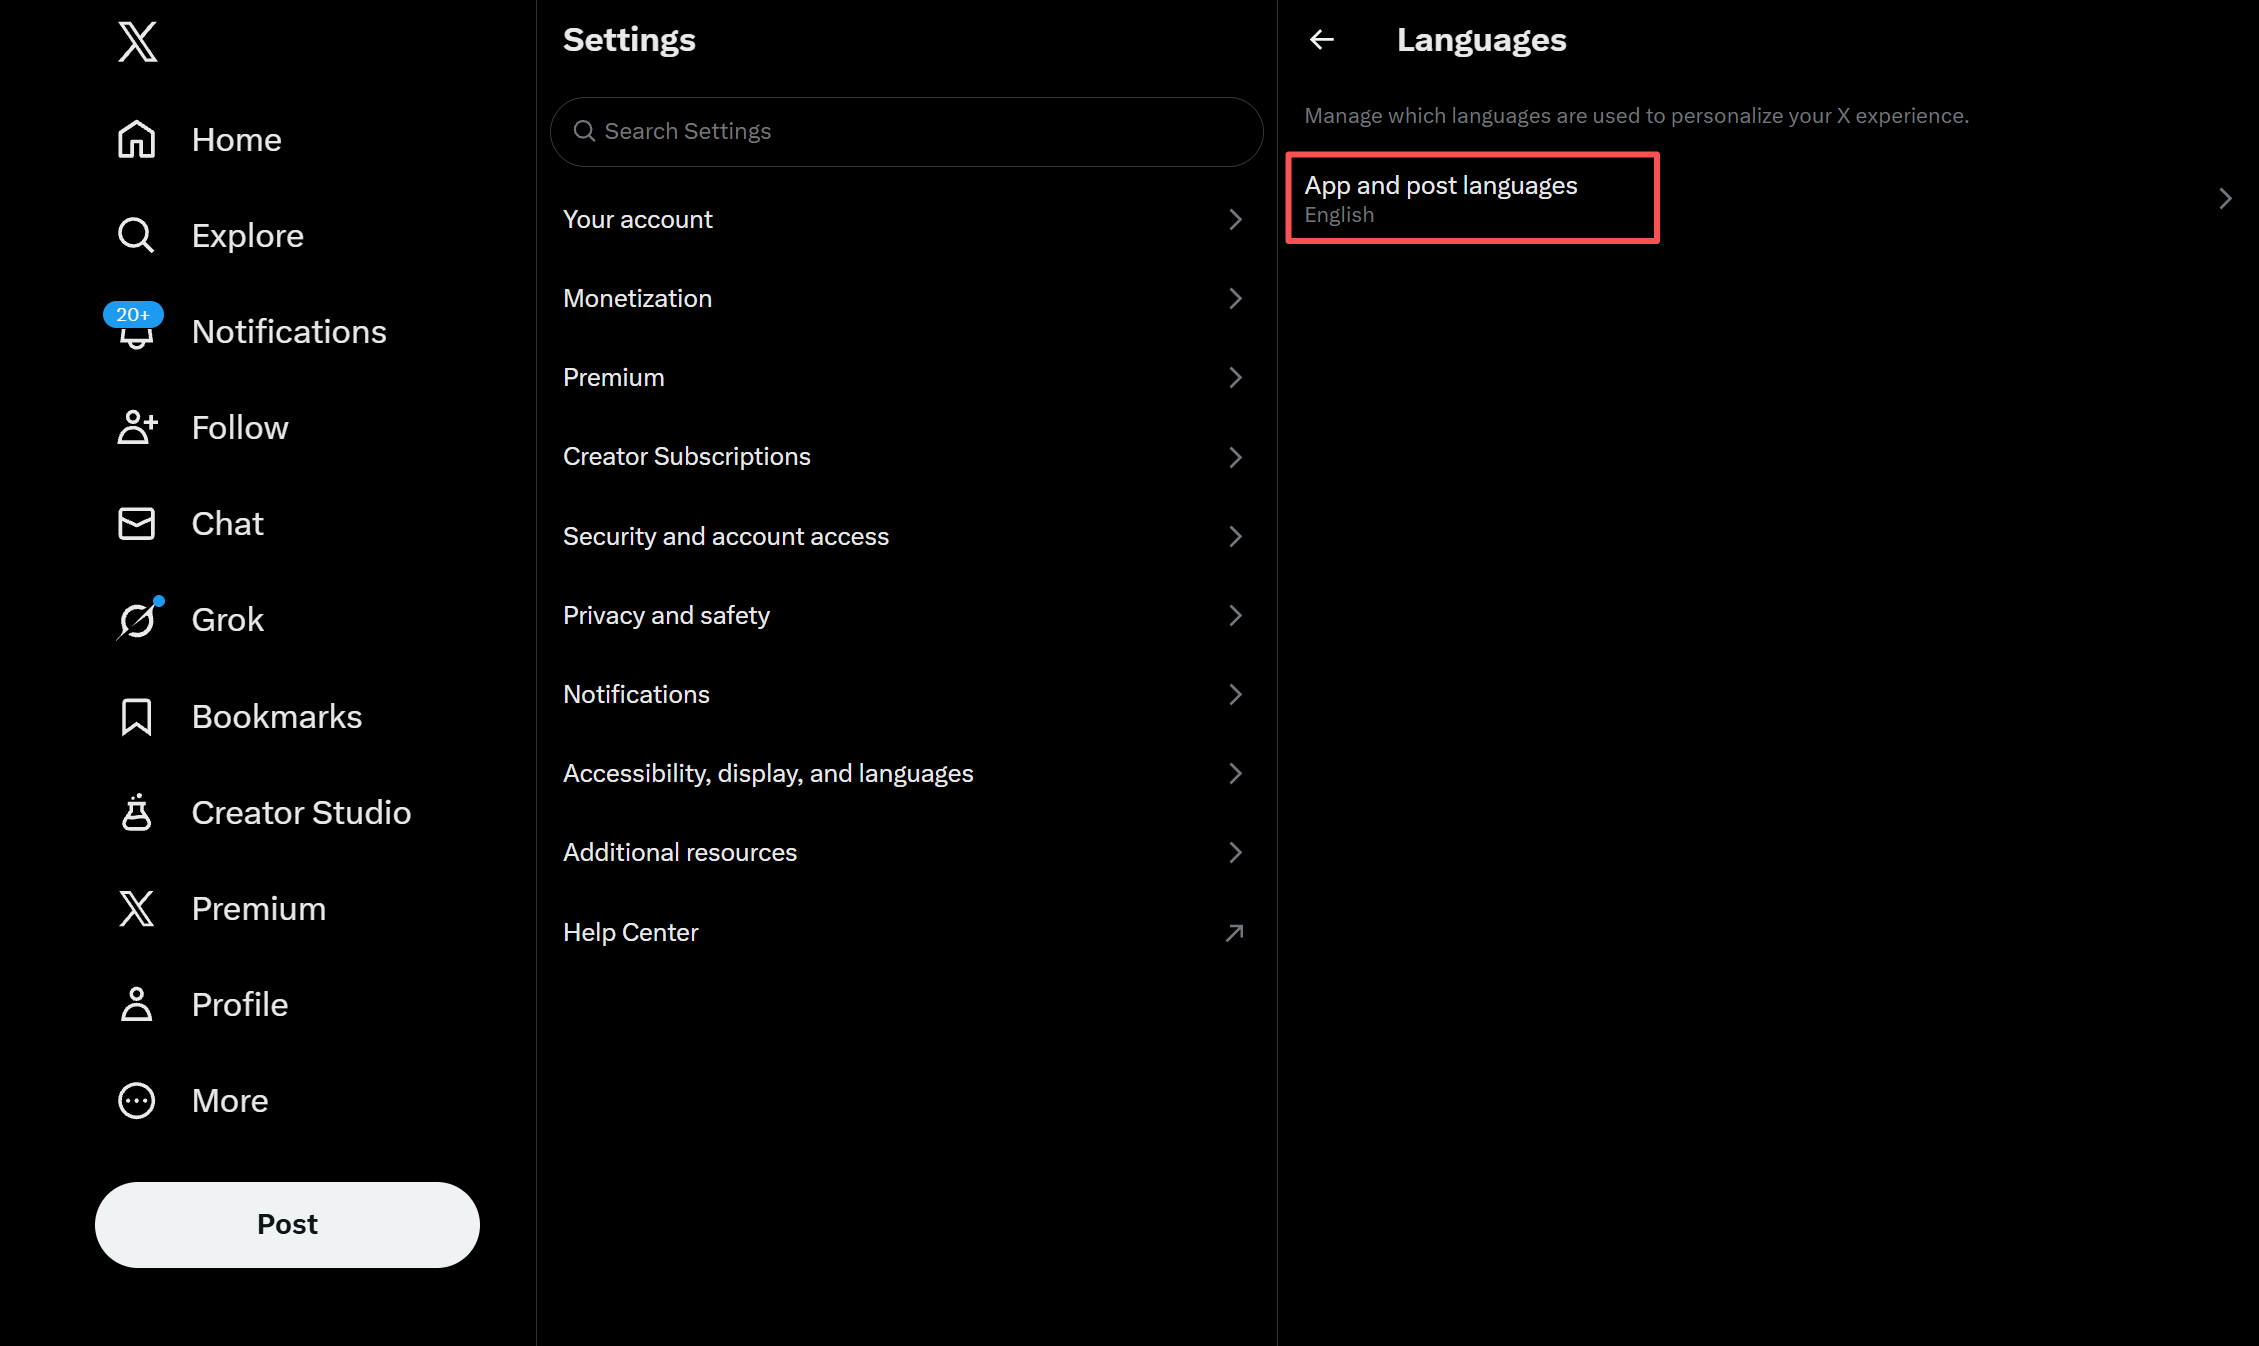Screen dimensions: 2259x1346
Task: Open Profile label in the sidebar
Action: coord(240,1004)
